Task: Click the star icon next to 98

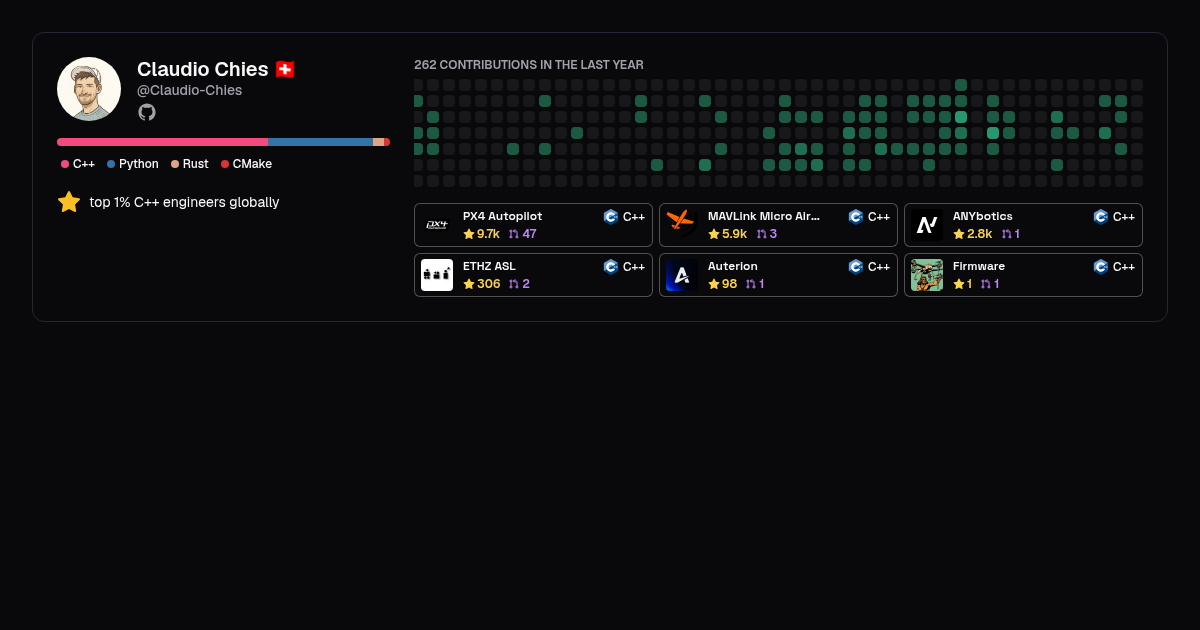Action: [714, 284]
